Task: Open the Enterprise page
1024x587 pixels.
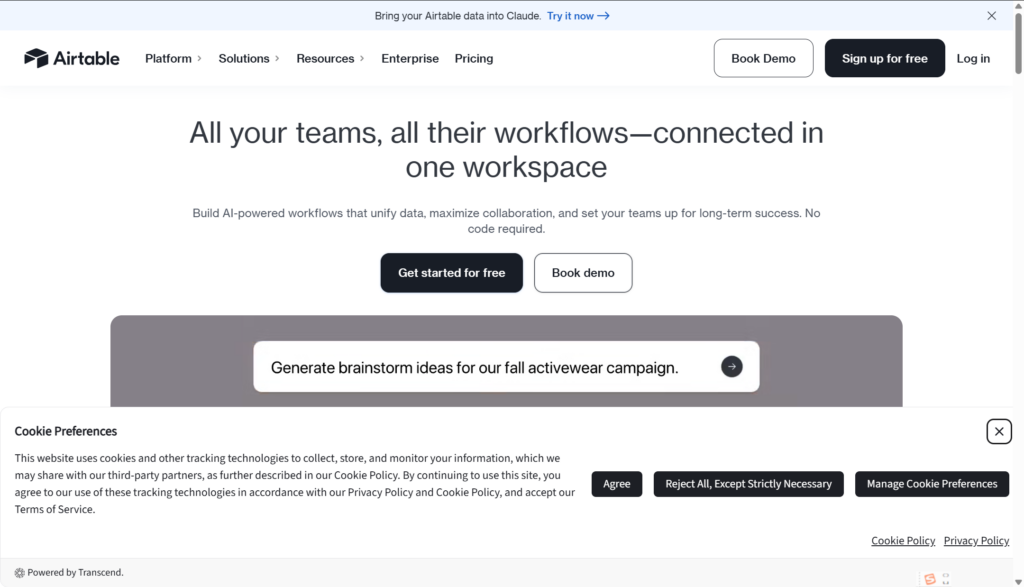Action: tap(410, 58)
